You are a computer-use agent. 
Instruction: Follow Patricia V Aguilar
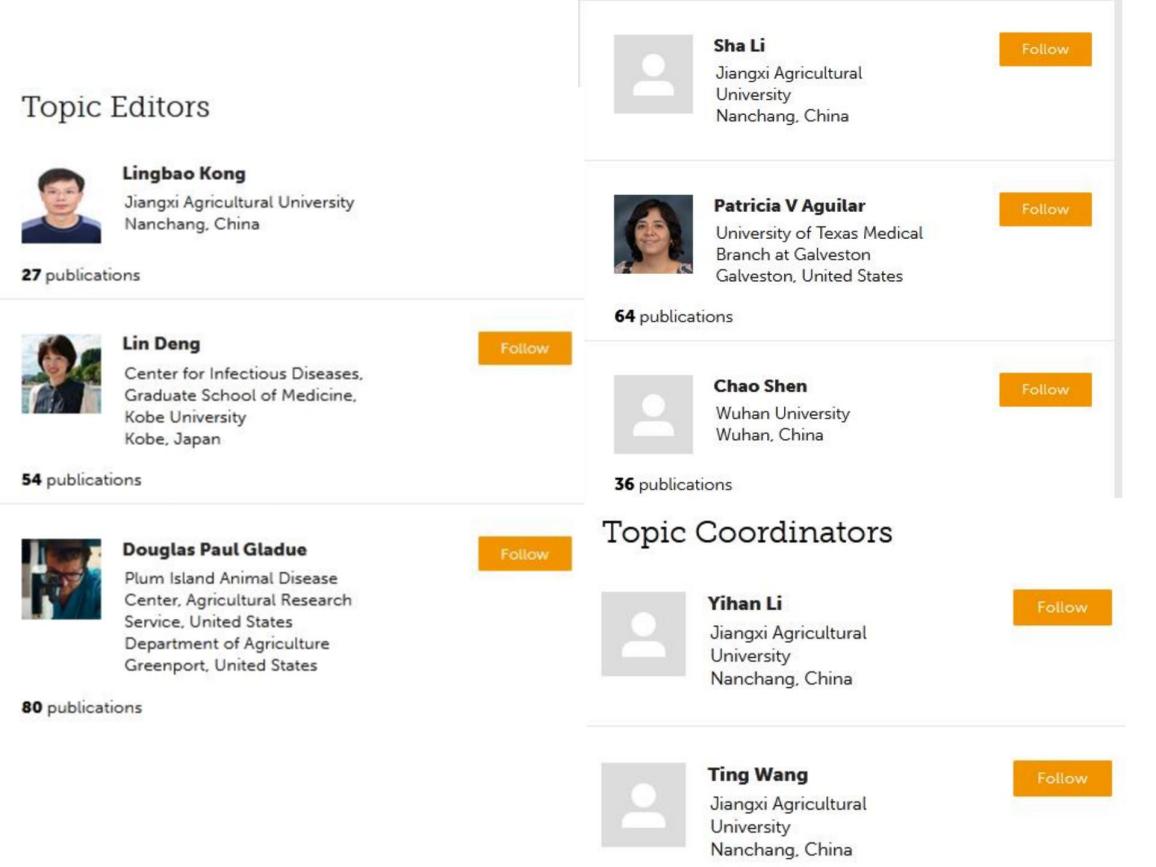1045,209
